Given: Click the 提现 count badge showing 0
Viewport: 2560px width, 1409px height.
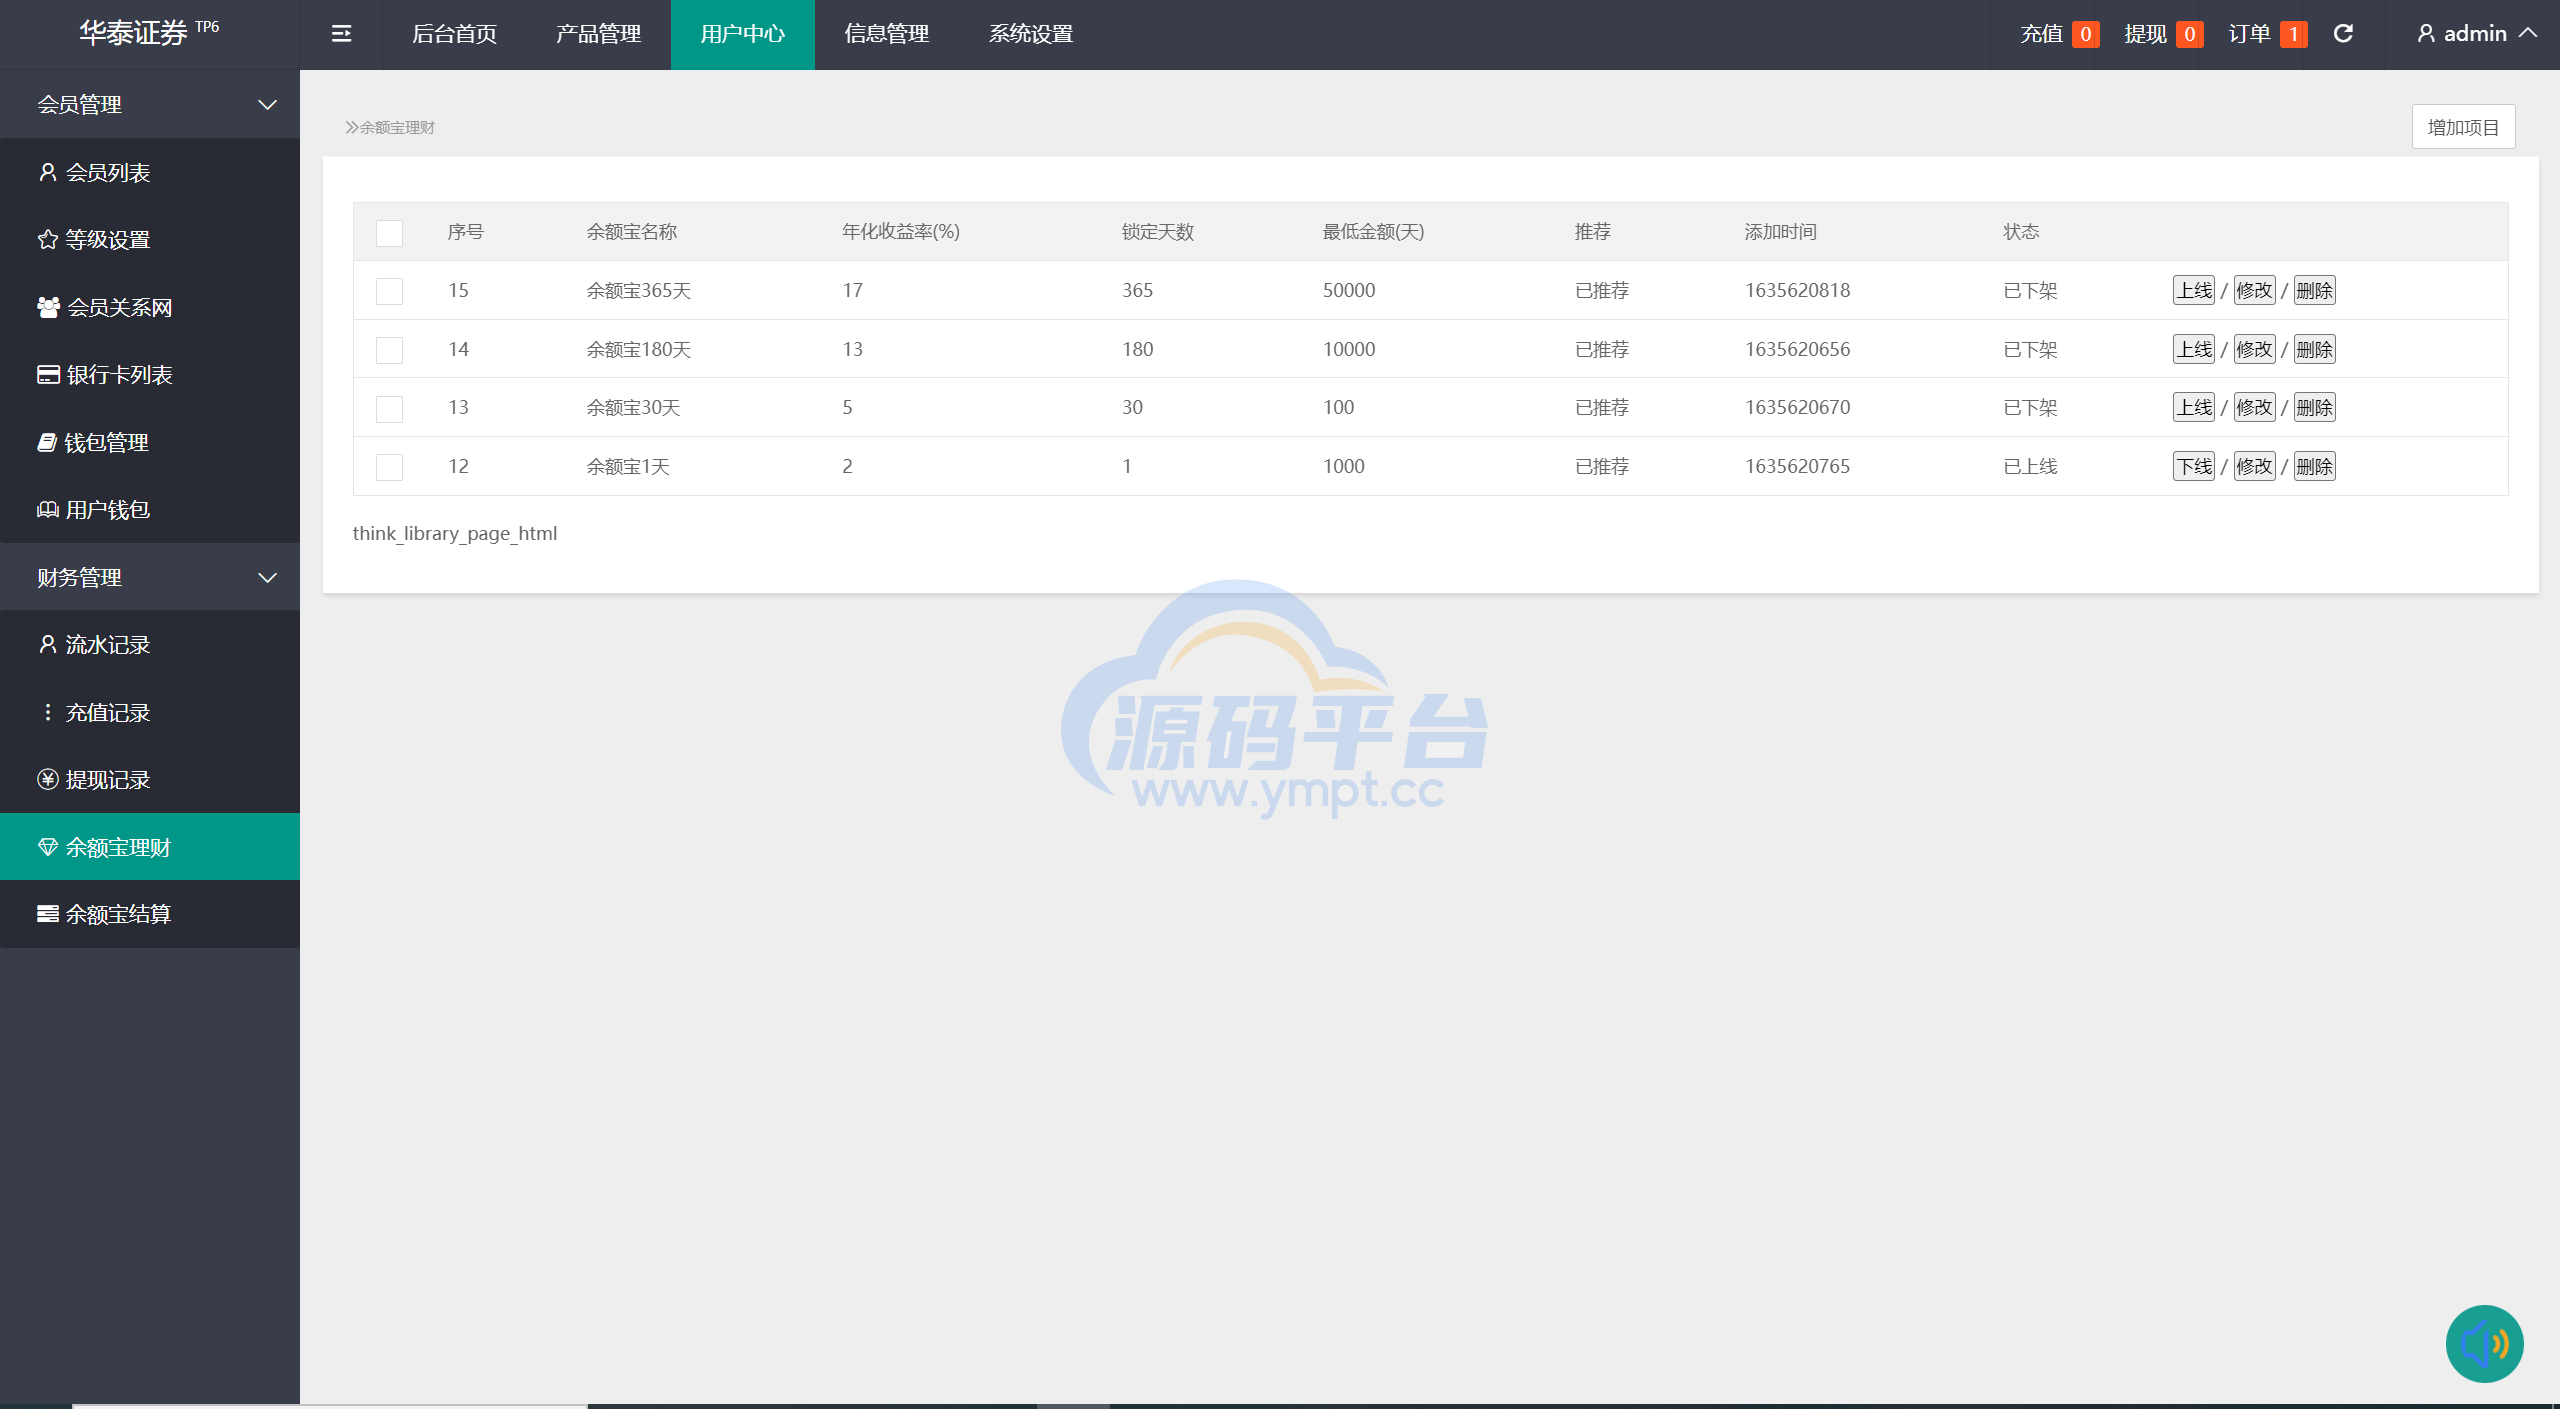Looking at the screenshot, I should 2189,34.
